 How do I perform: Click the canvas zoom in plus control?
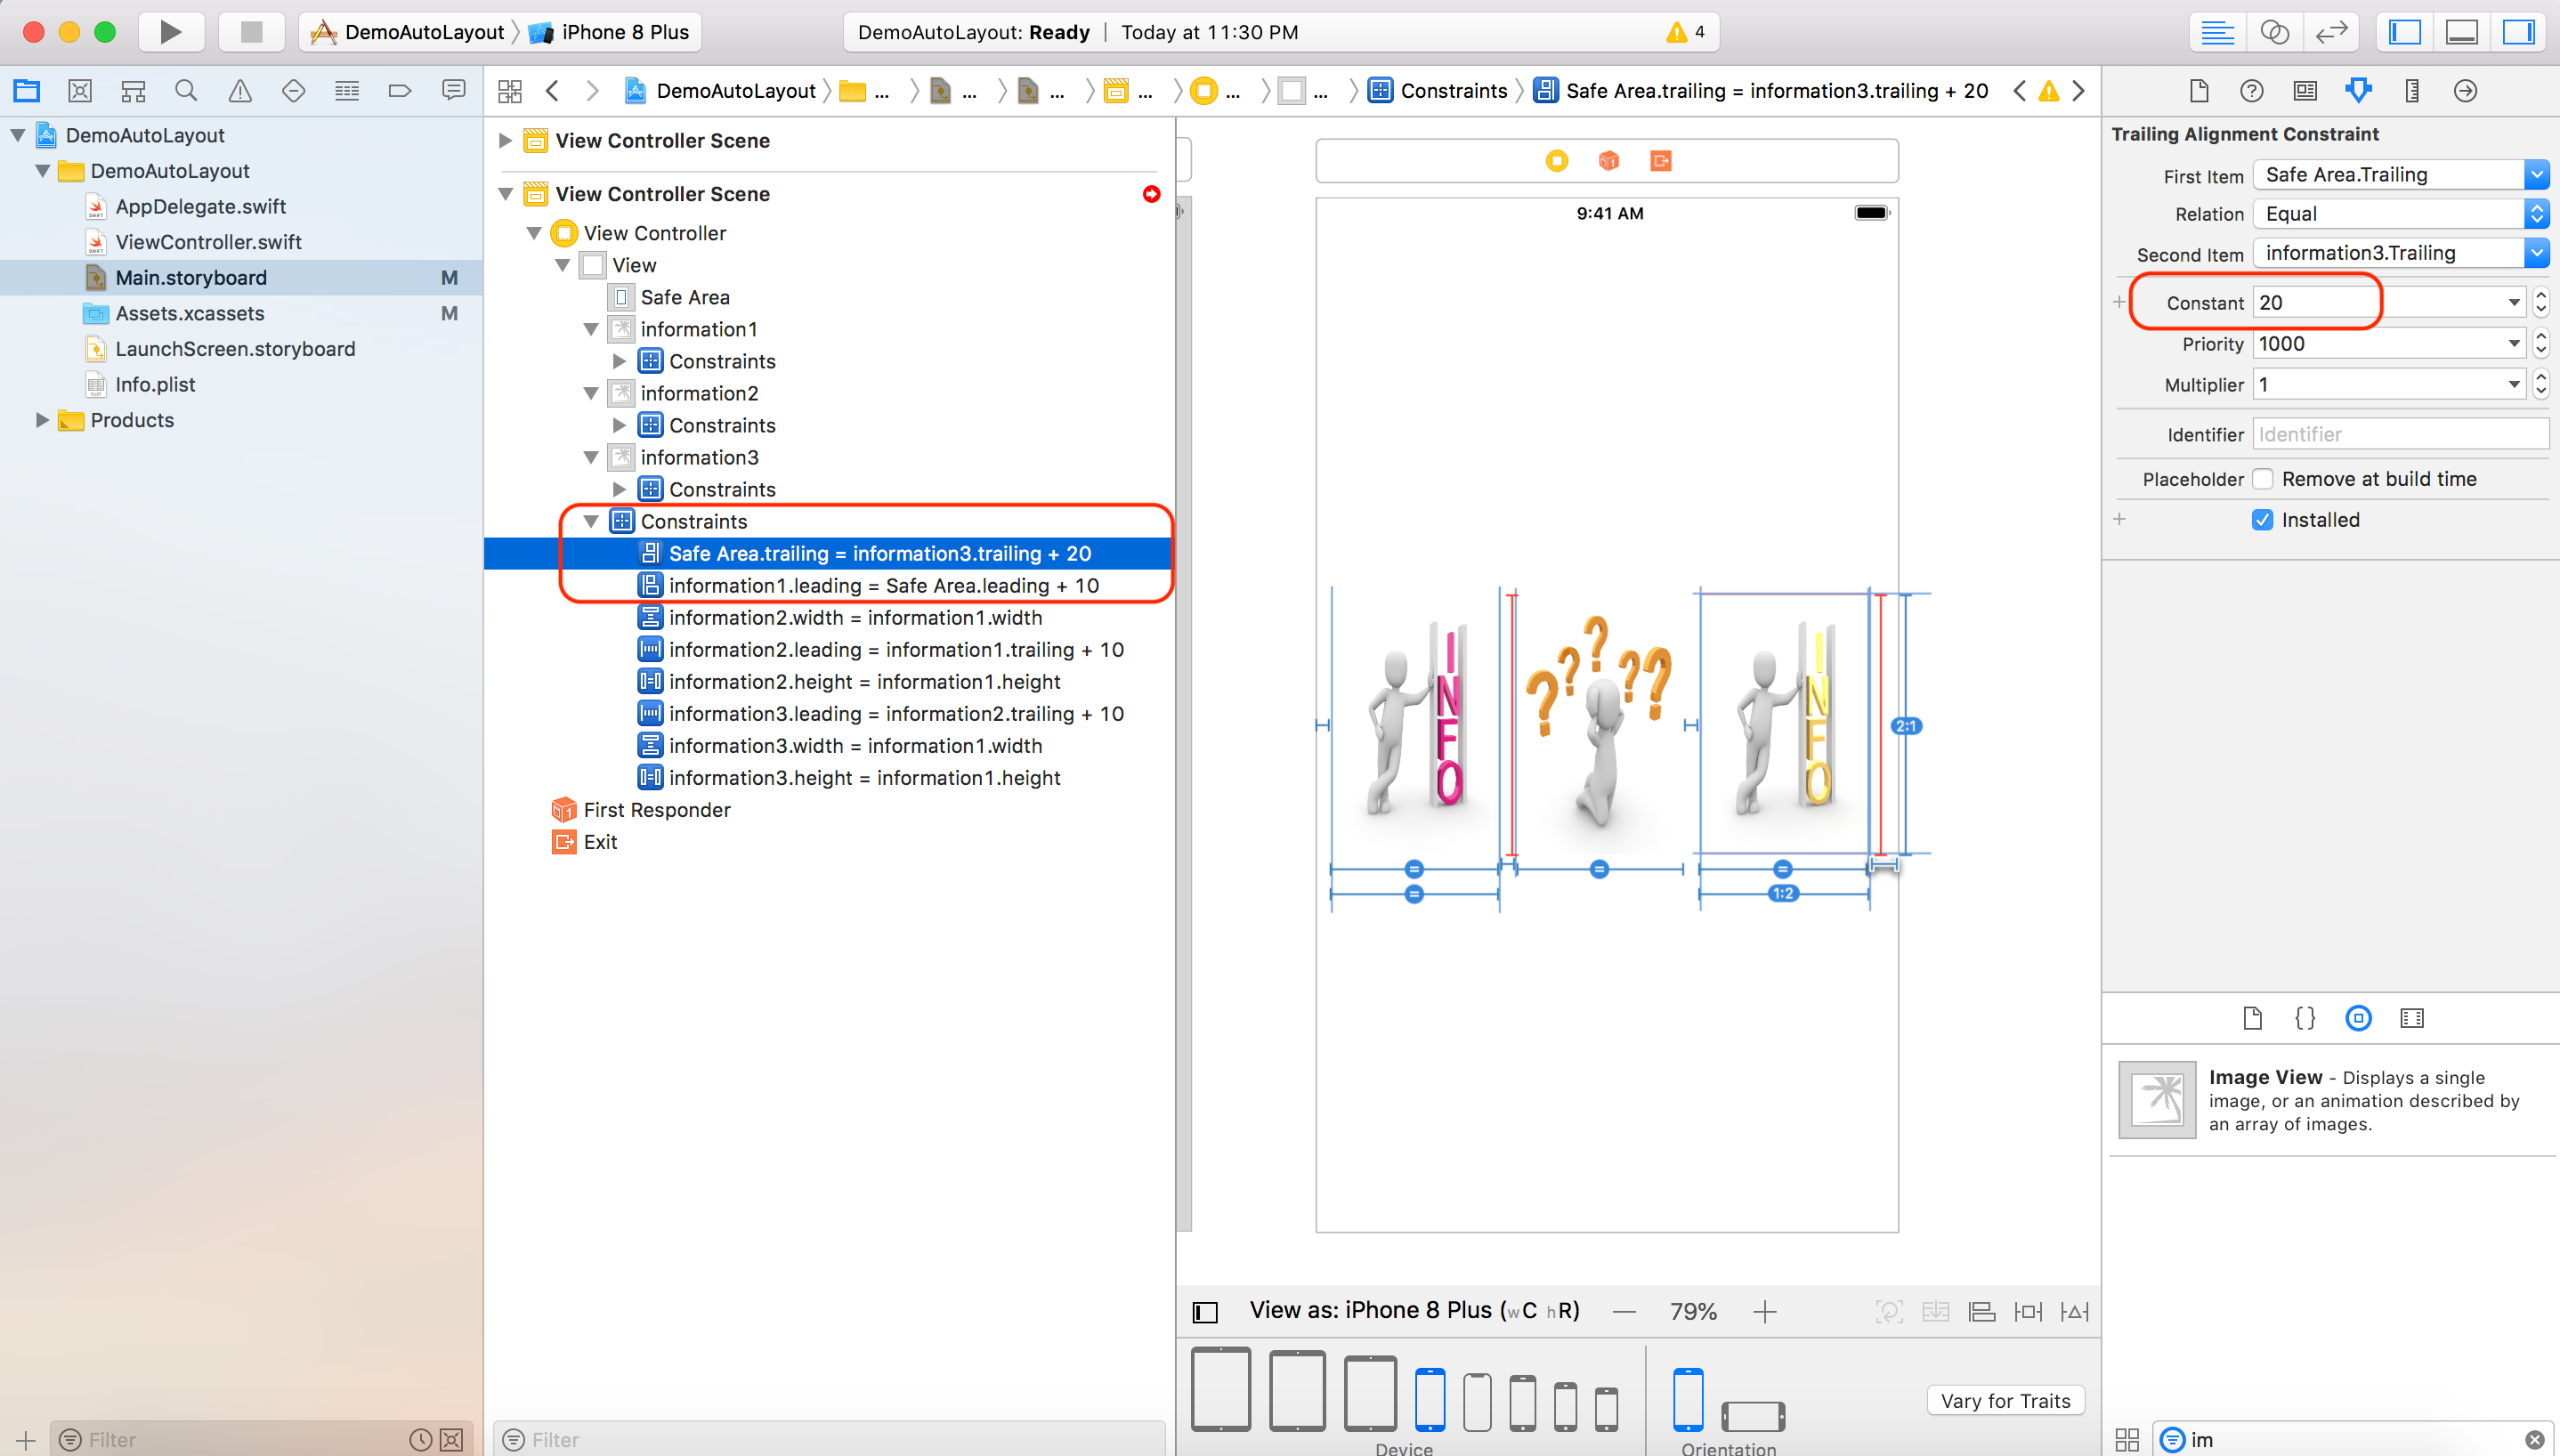1766,1310
